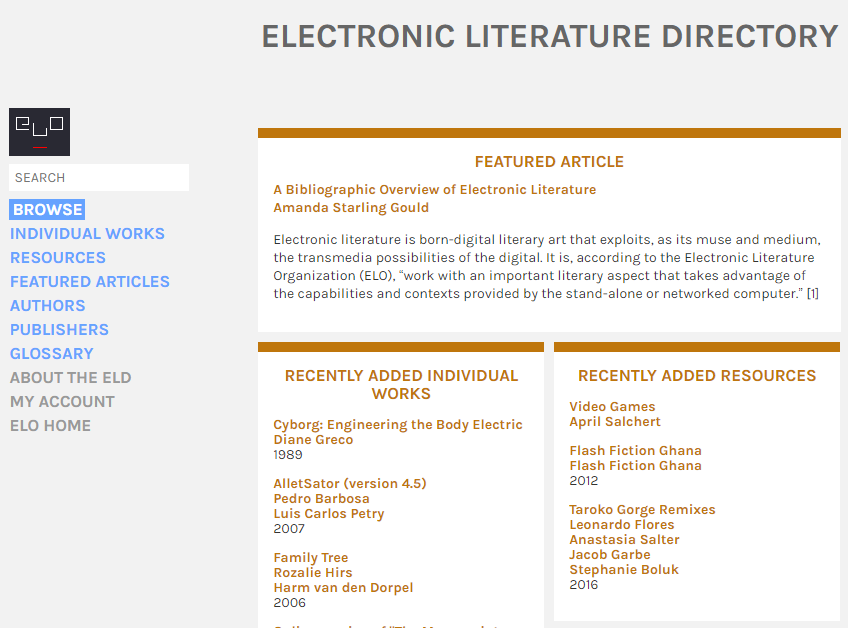
Task: Click the Recently Added Resources heading
Action: (x=697, y=376)
